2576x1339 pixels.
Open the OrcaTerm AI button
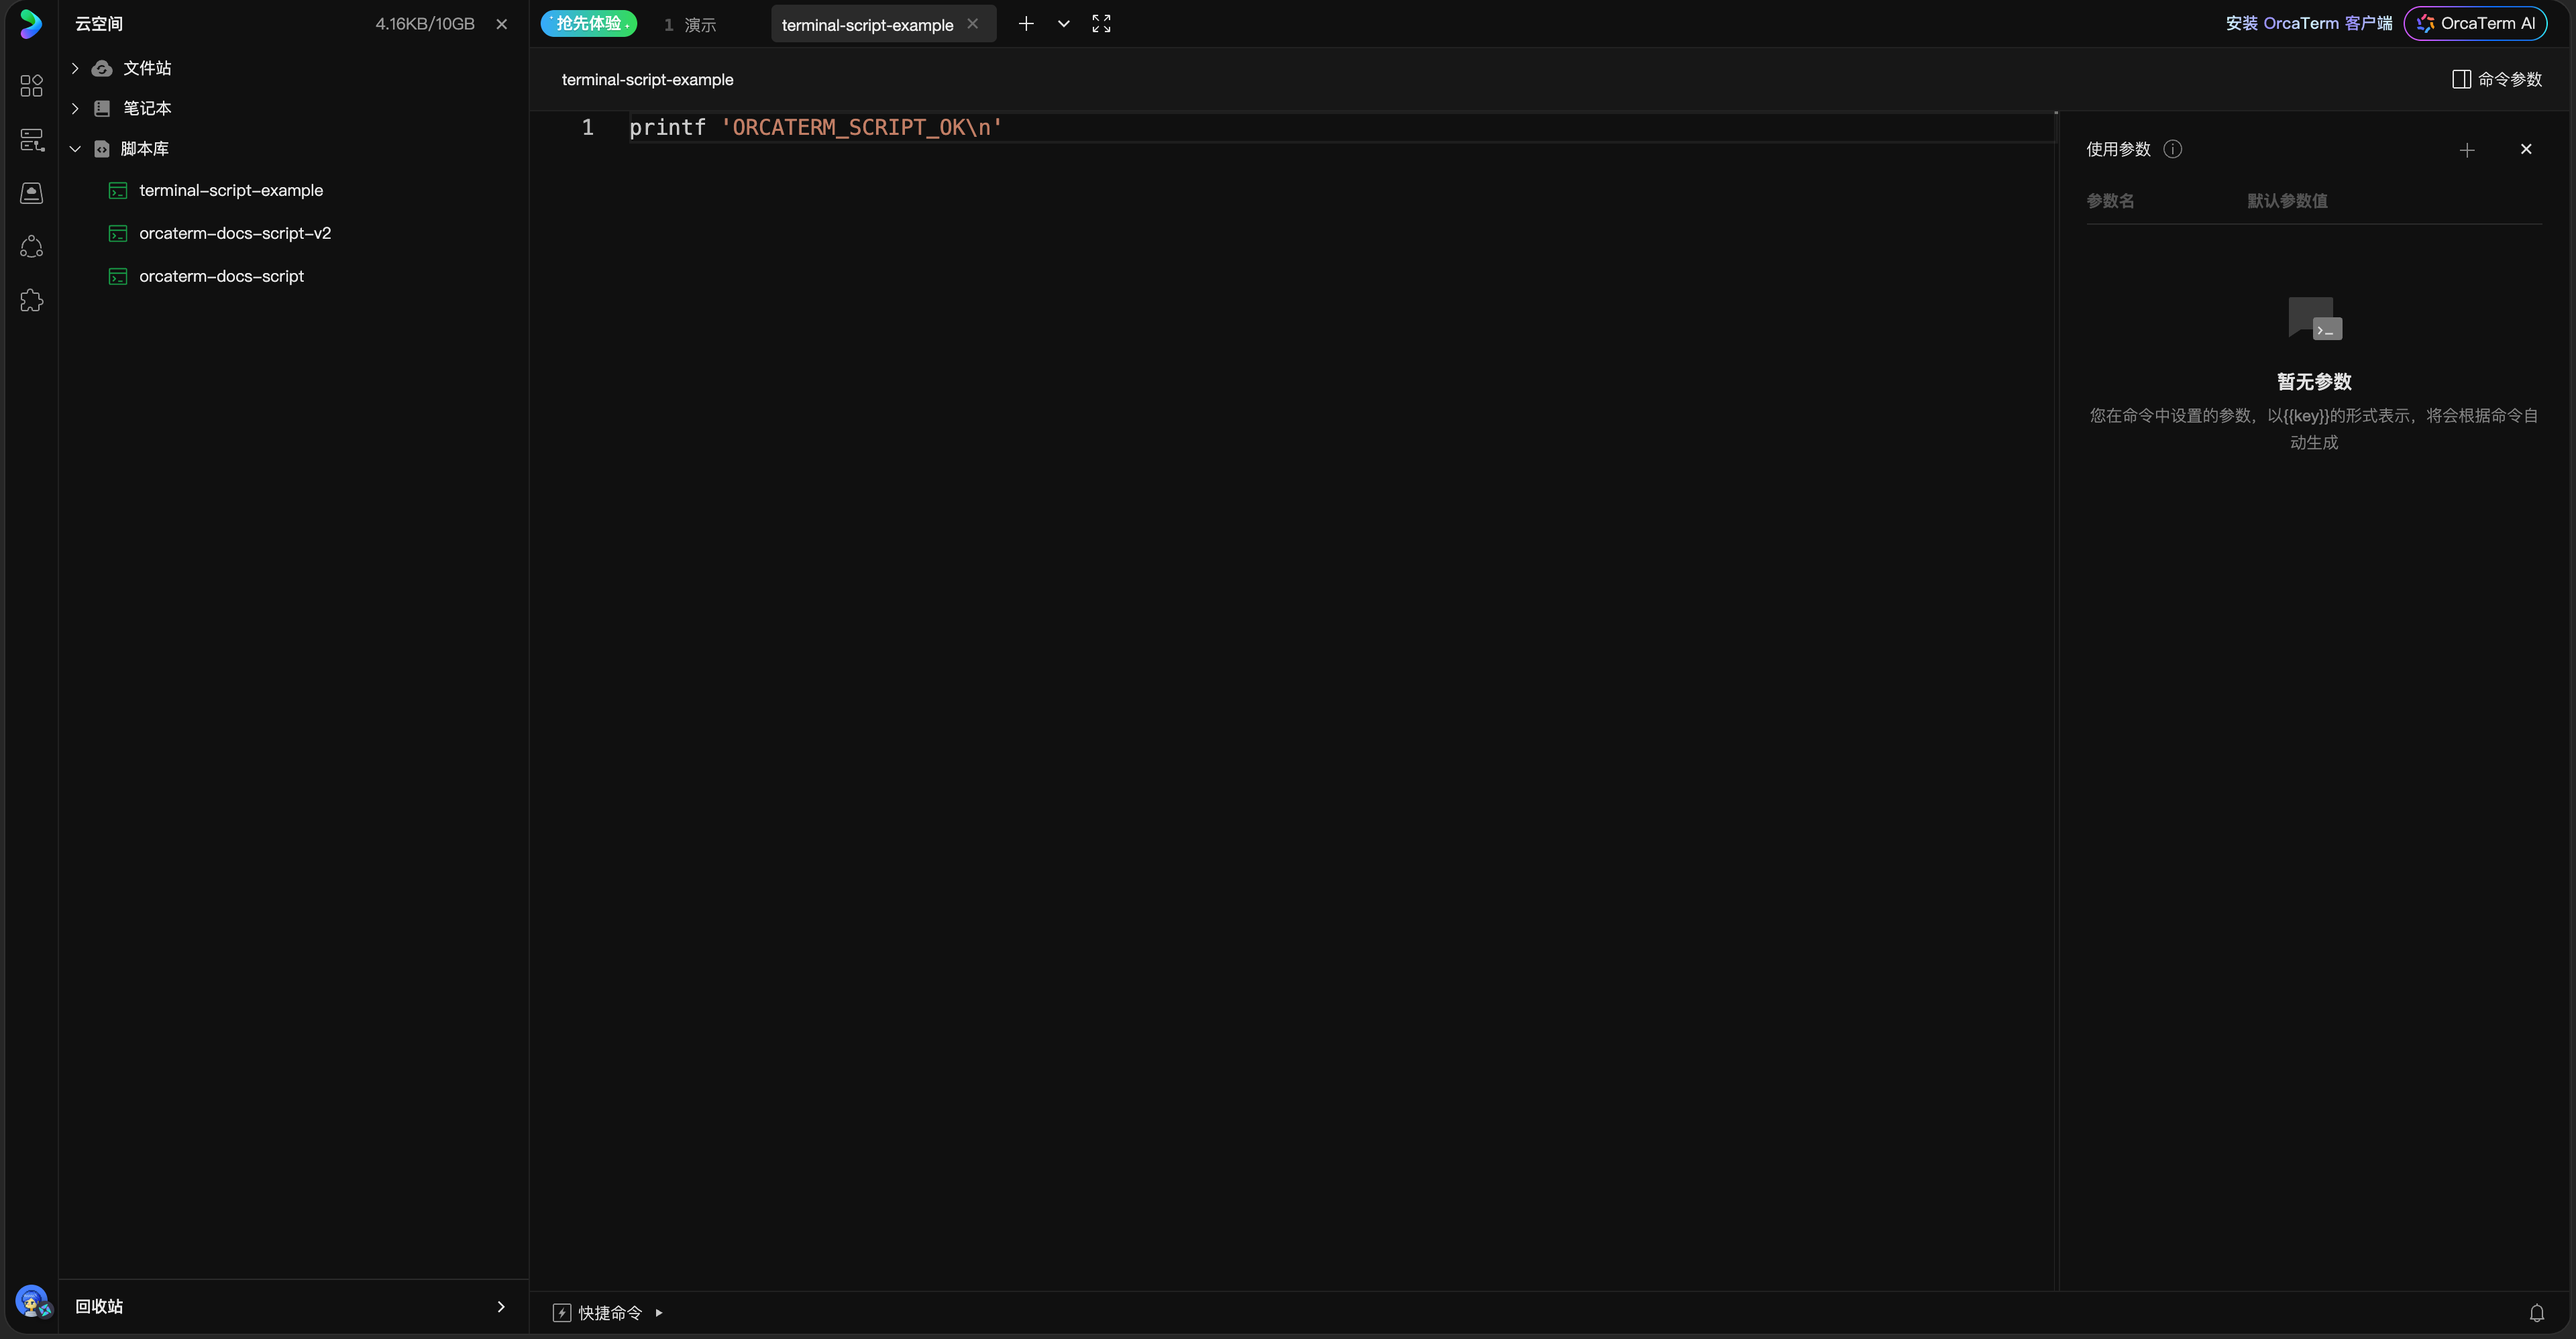tap(2475, 23)
